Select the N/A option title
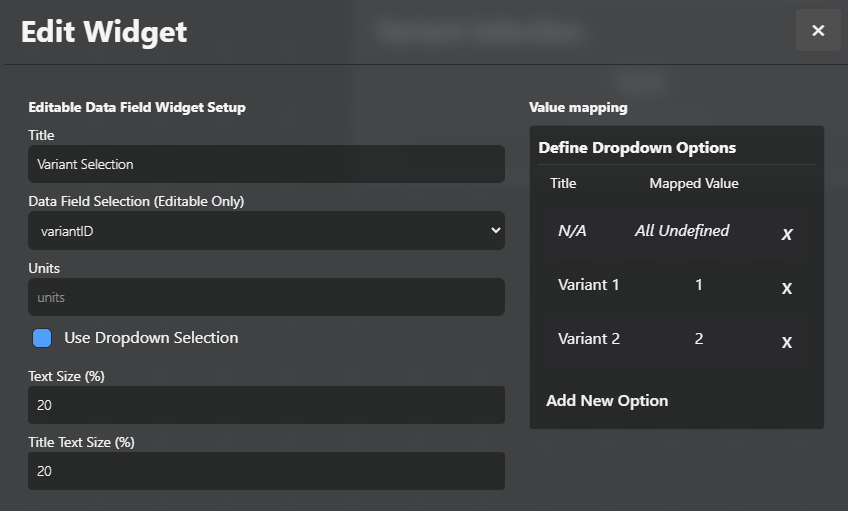This screenshot has width=848, height=511. (x=572, y=231)
